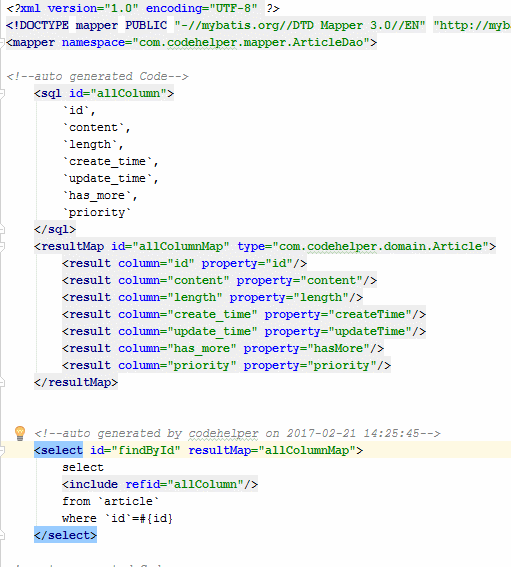Click the highlighted opening select tag
The height and width of the screenshot is (567, 511).
[58, 451]
